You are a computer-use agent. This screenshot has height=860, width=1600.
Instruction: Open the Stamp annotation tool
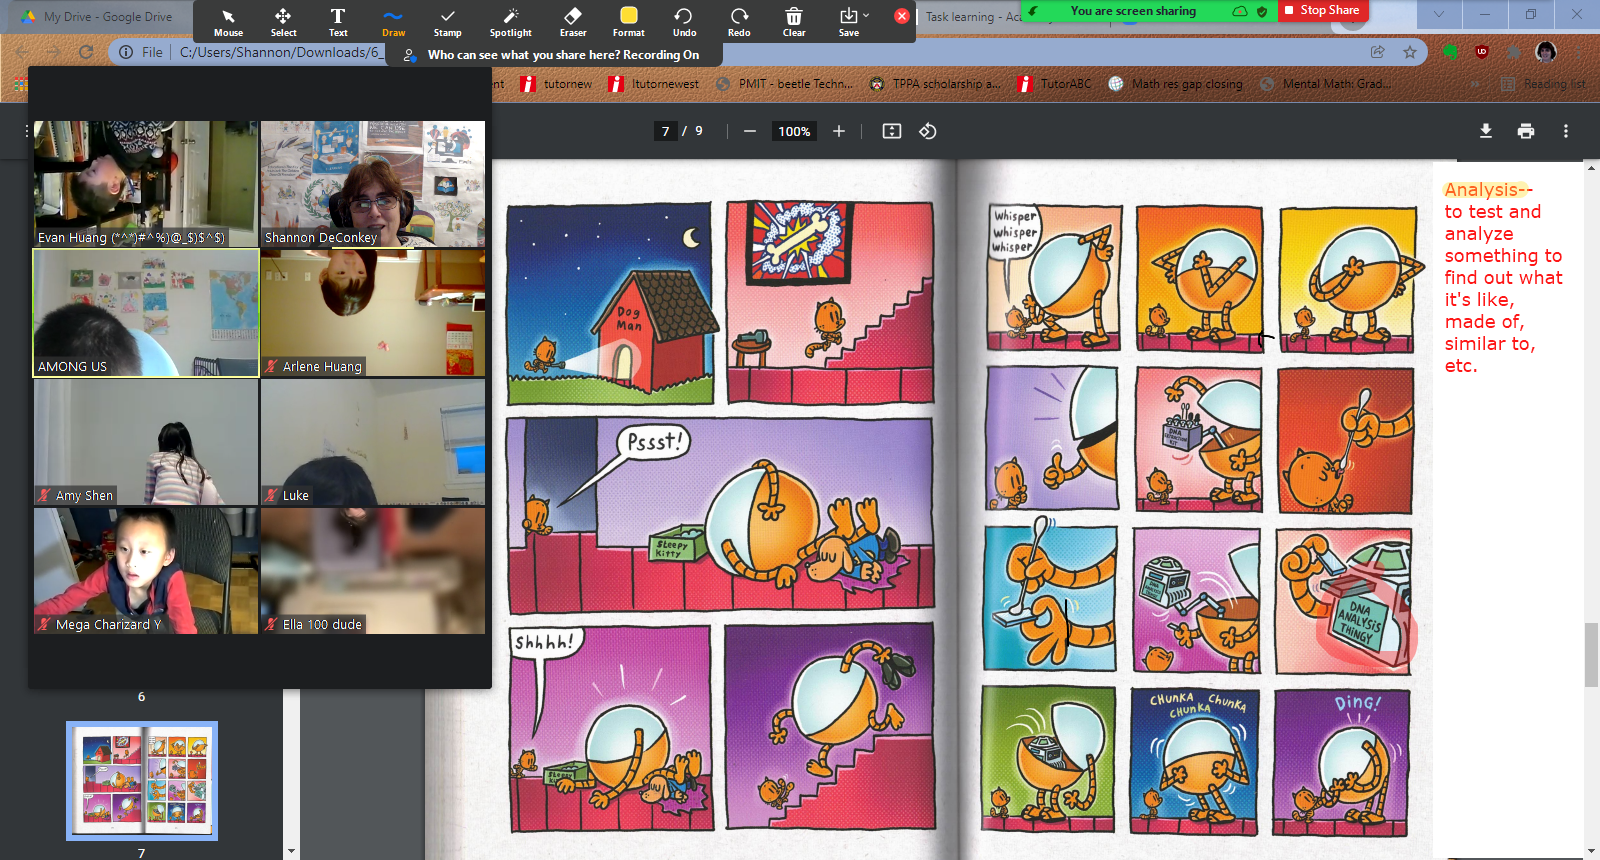(448, 22)
